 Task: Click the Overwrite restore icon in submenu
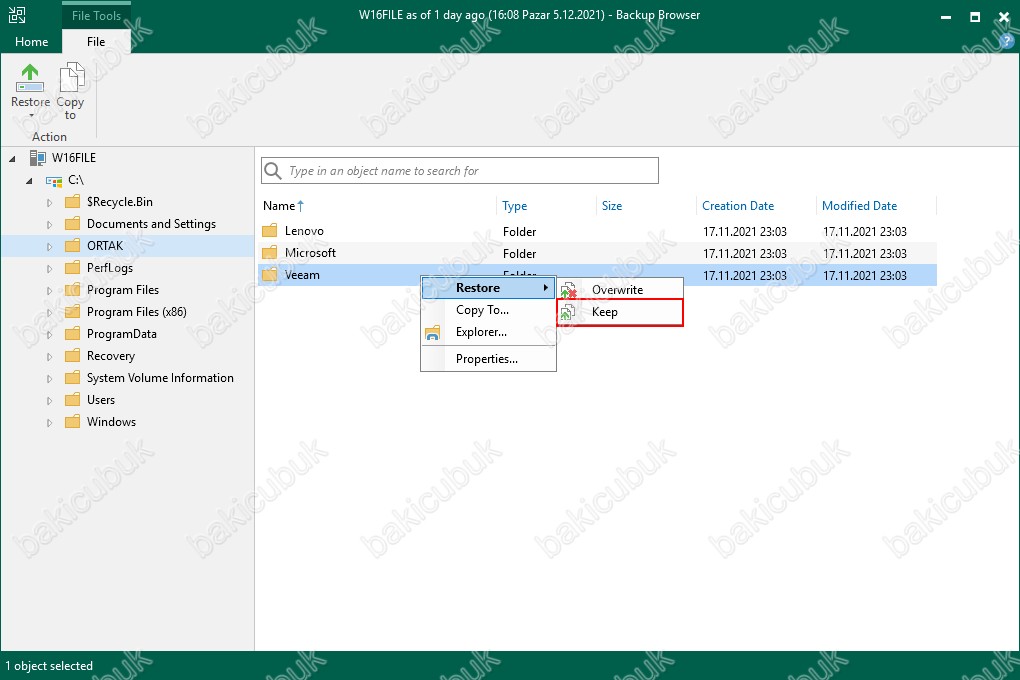tap(569, 290)
